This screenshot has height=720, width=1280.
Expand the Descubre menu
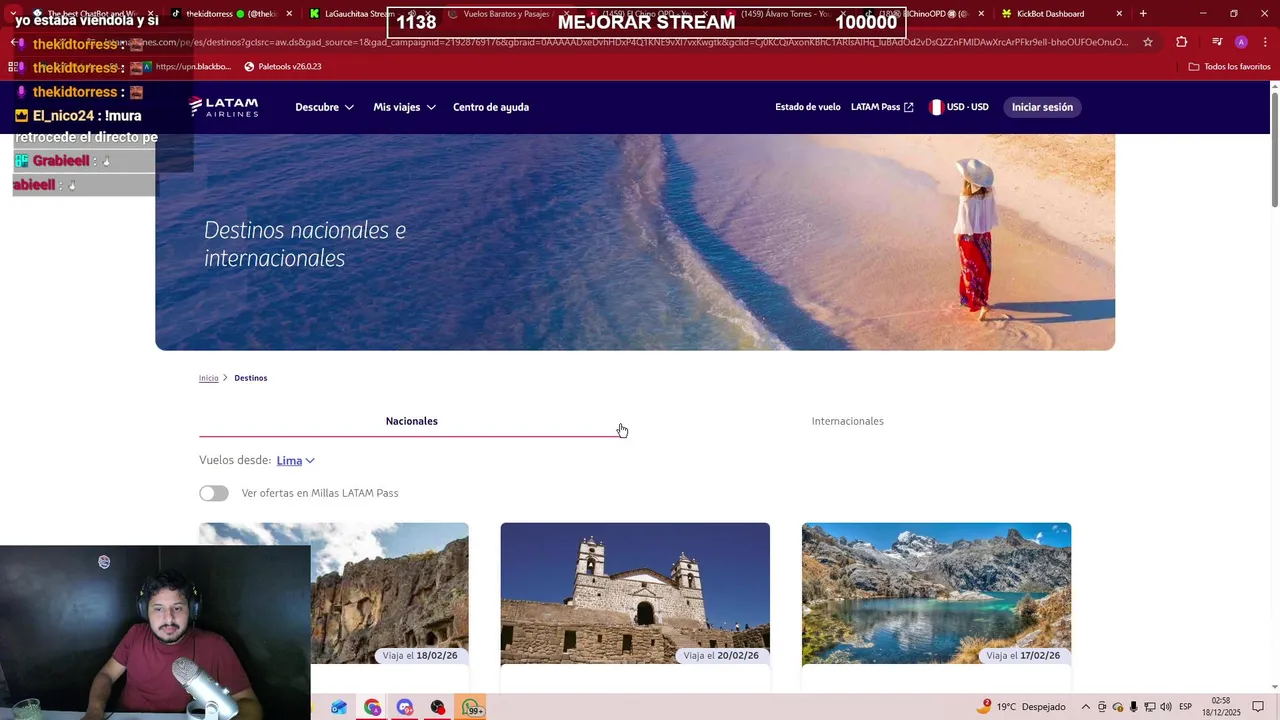tap(324, 107)
